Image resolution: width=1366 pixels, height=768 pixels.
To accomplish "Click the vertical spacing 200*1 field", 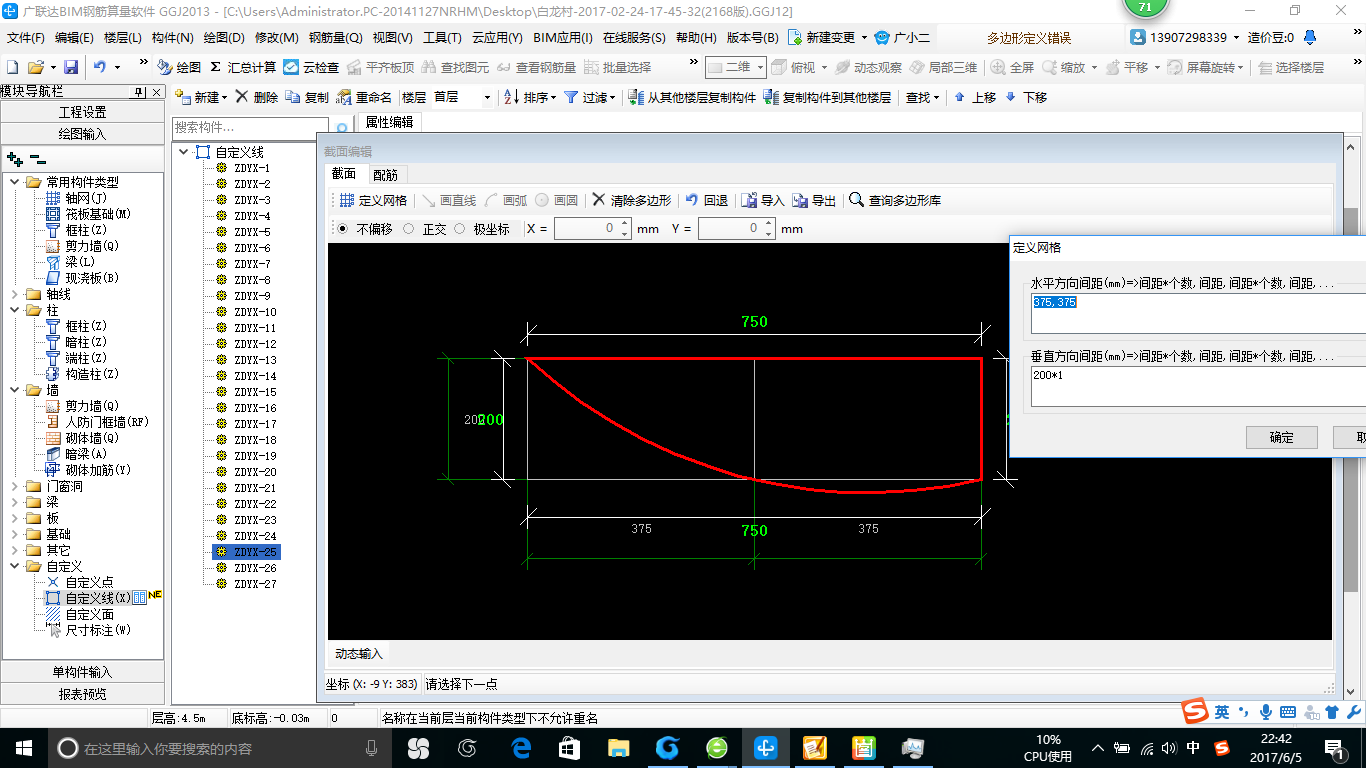I will pos(1198,386).
